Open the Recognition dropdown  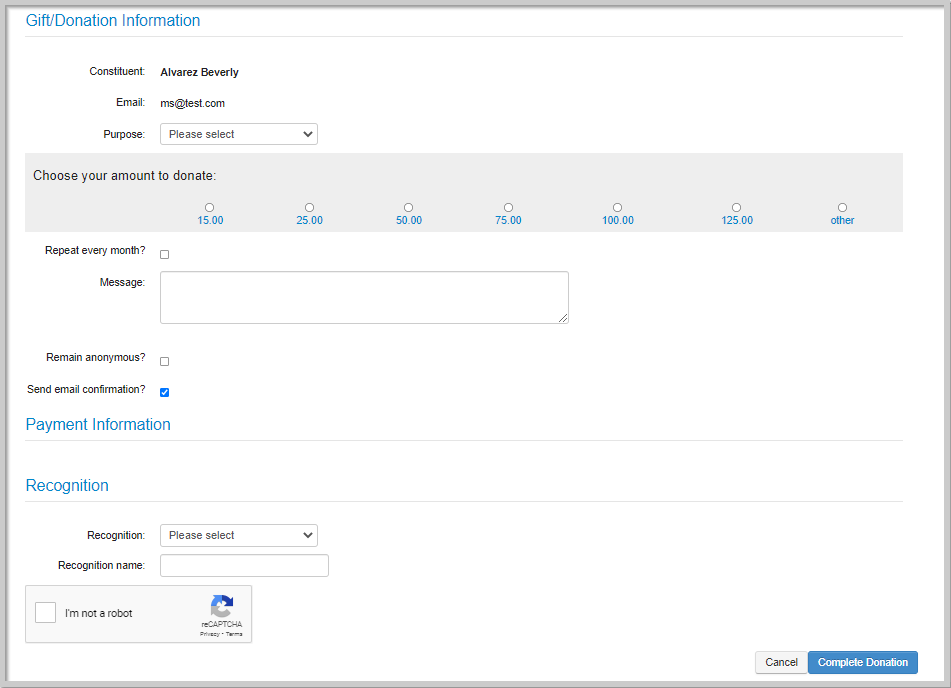[x=238, y=535]
